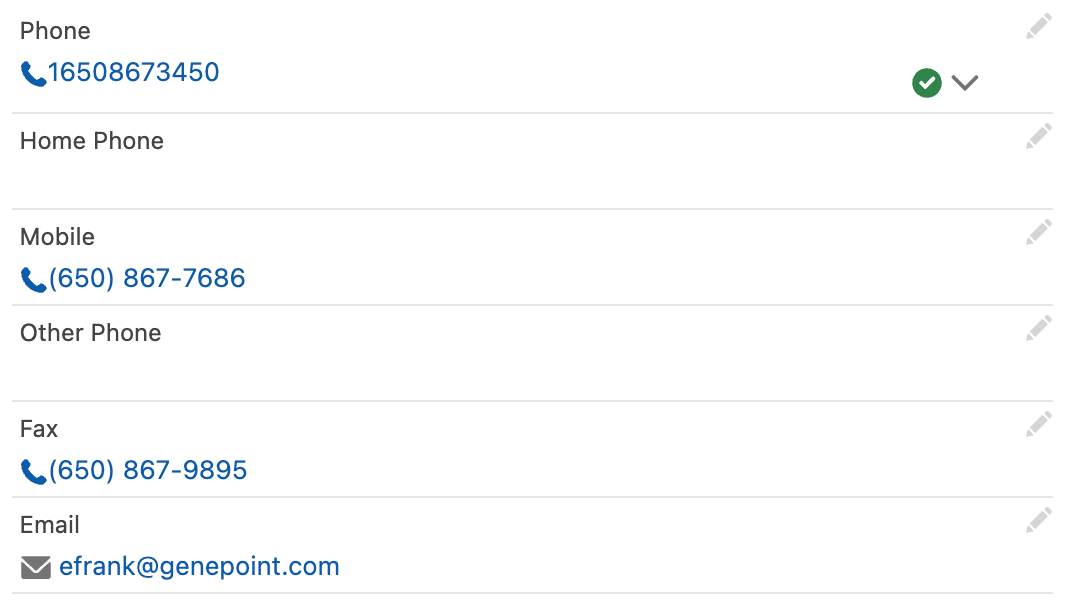
Task: Click the green verified checkmark icon
Action: pos(927,83)
